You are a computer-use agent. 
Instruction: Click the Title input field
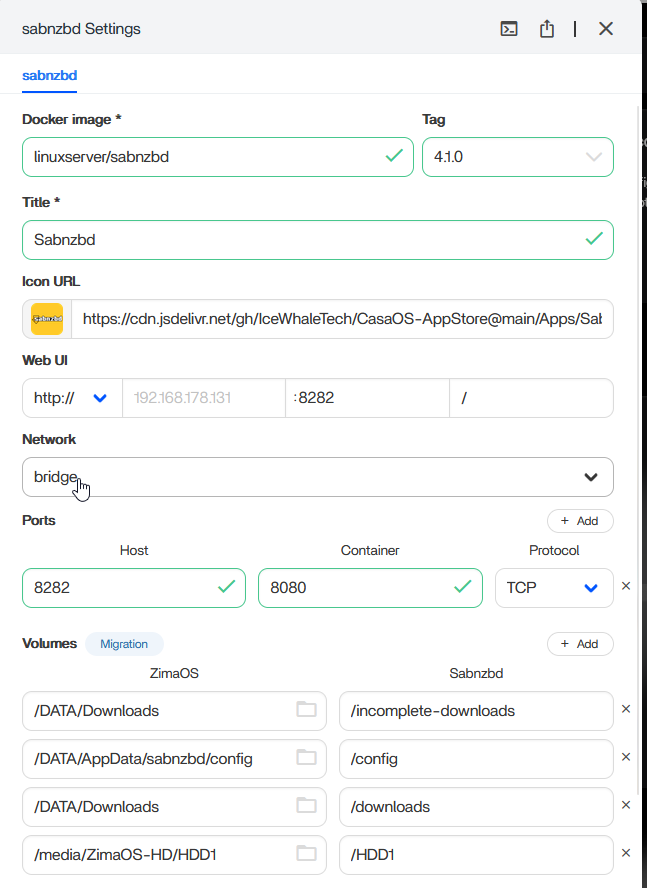(300, 240)
